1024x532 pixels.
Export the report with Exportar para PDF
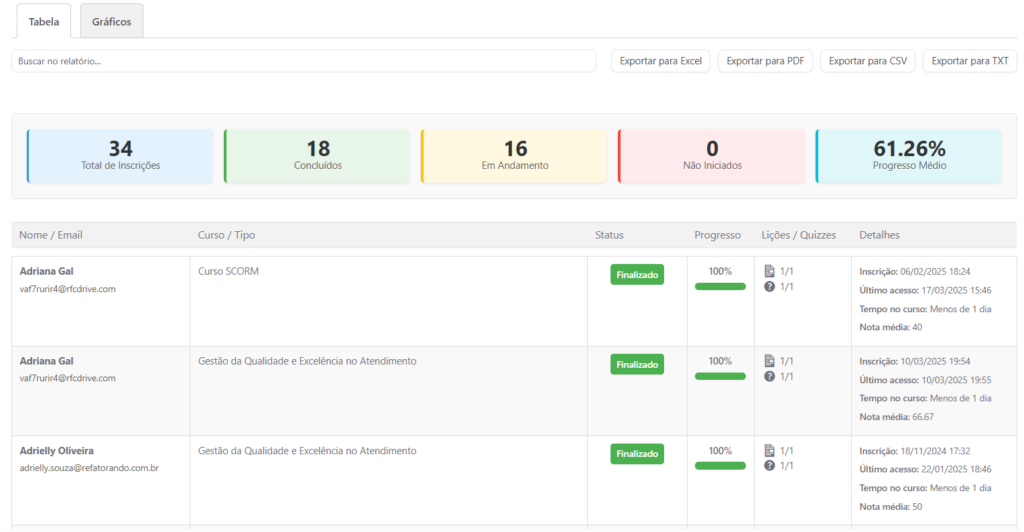tap(765, 61)
